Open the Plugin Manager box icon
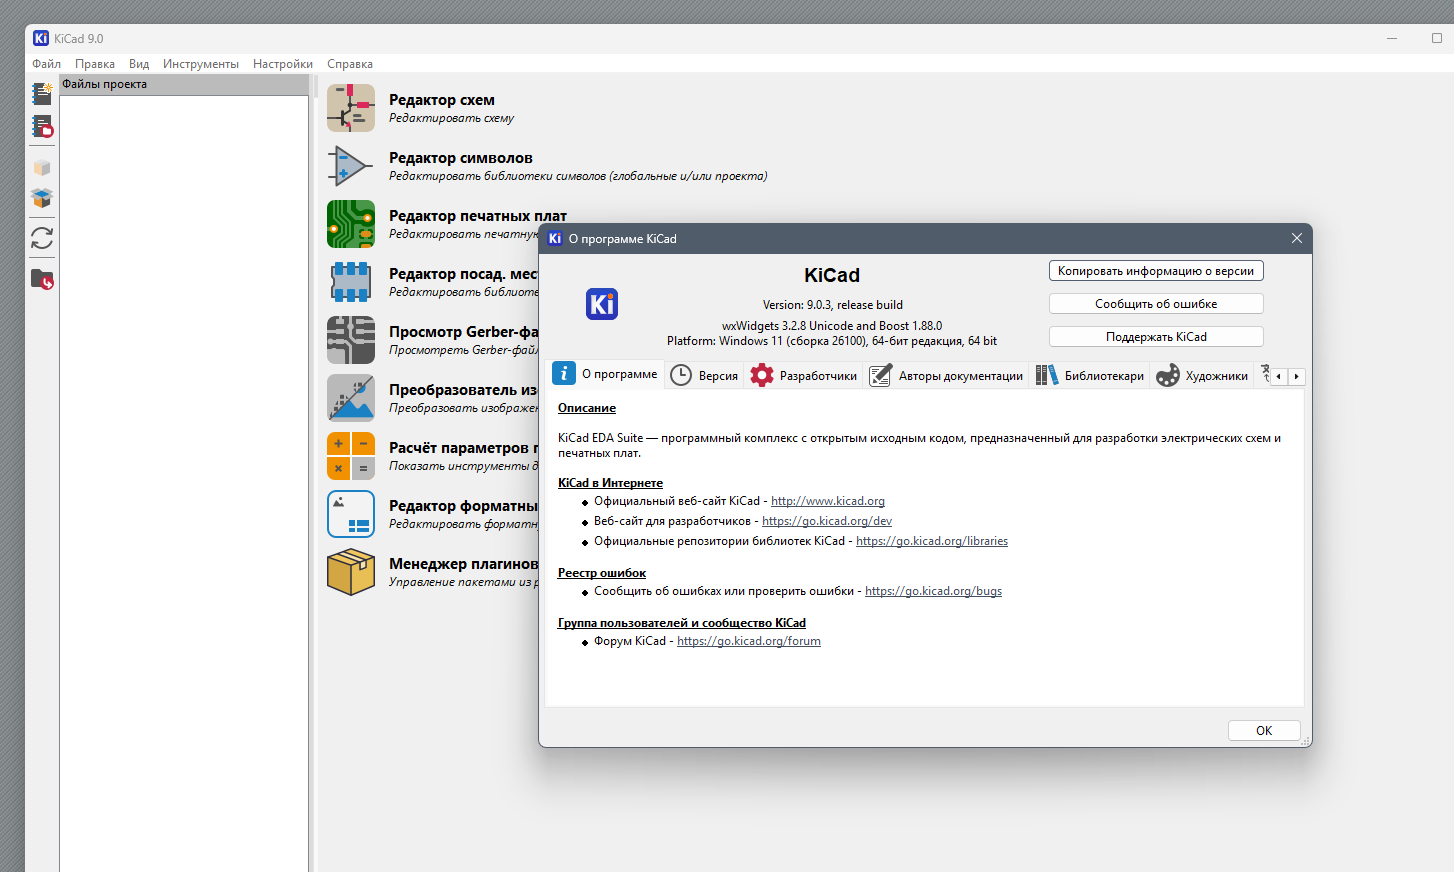The height and width of the screenshot is (872, 1454). point(351,572)
